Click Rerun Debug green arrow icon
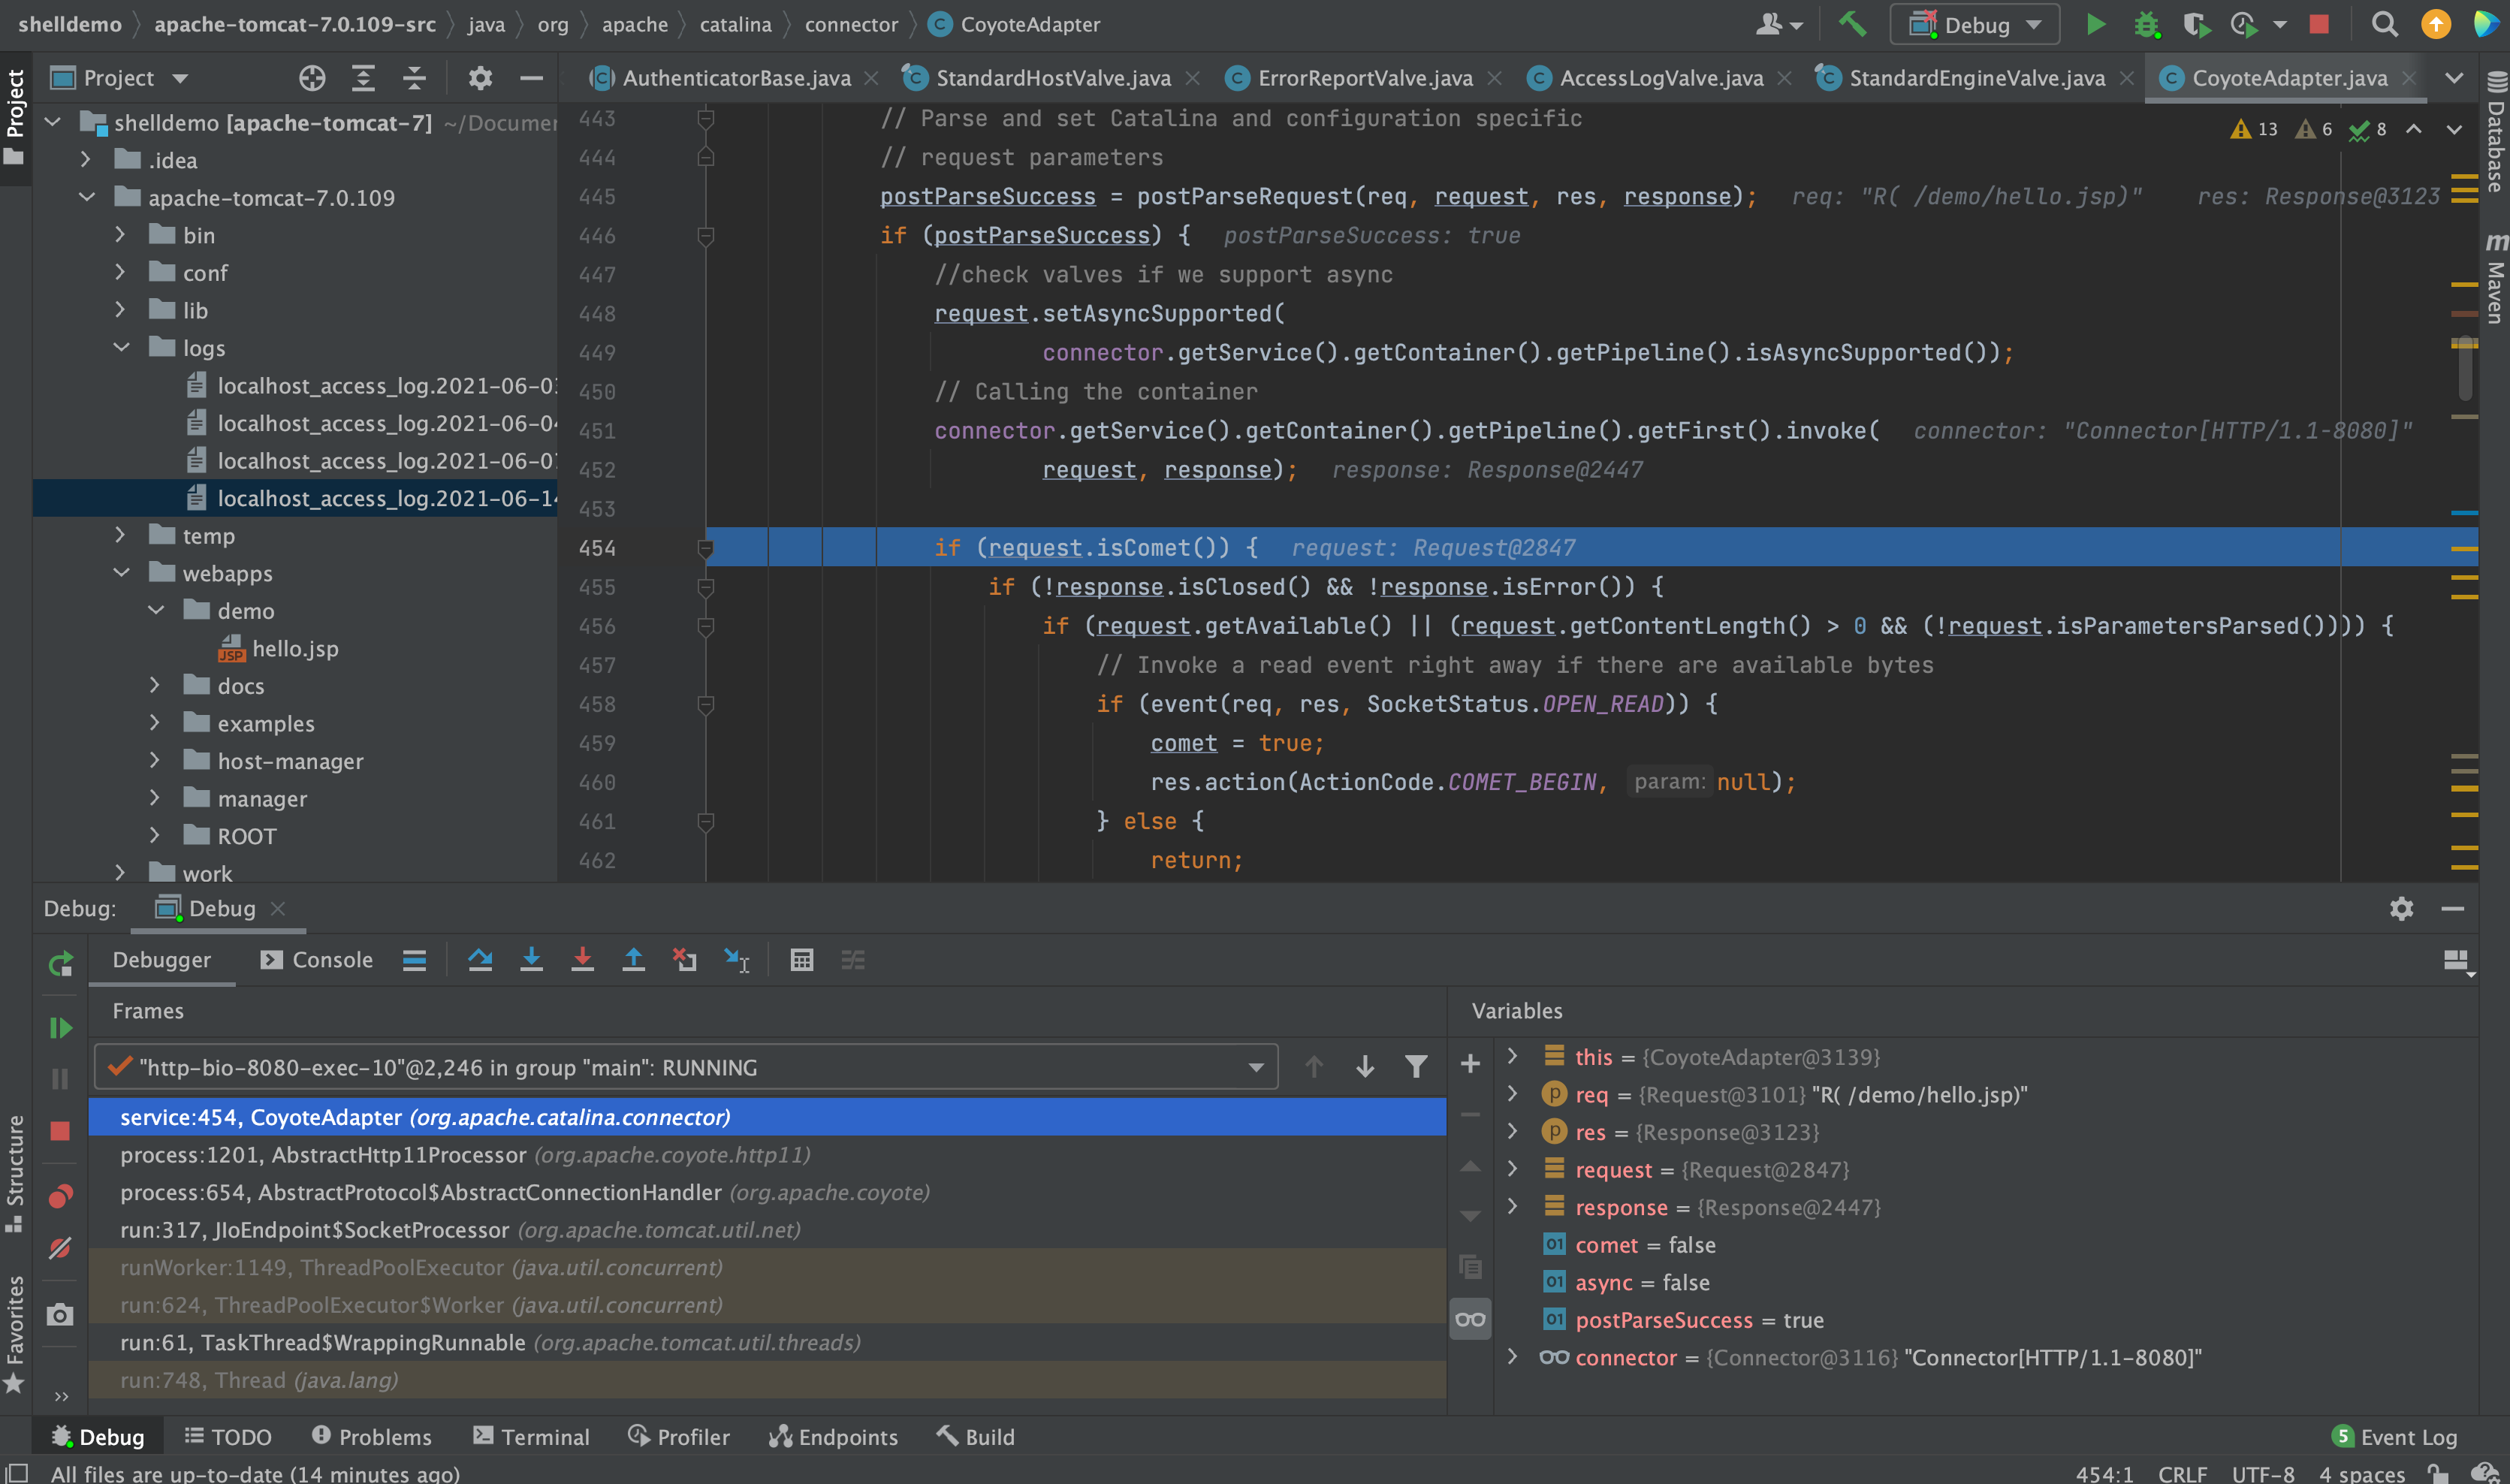Image resolution: width=2510 pixels, height=1484 pixels. click(60, 963)
